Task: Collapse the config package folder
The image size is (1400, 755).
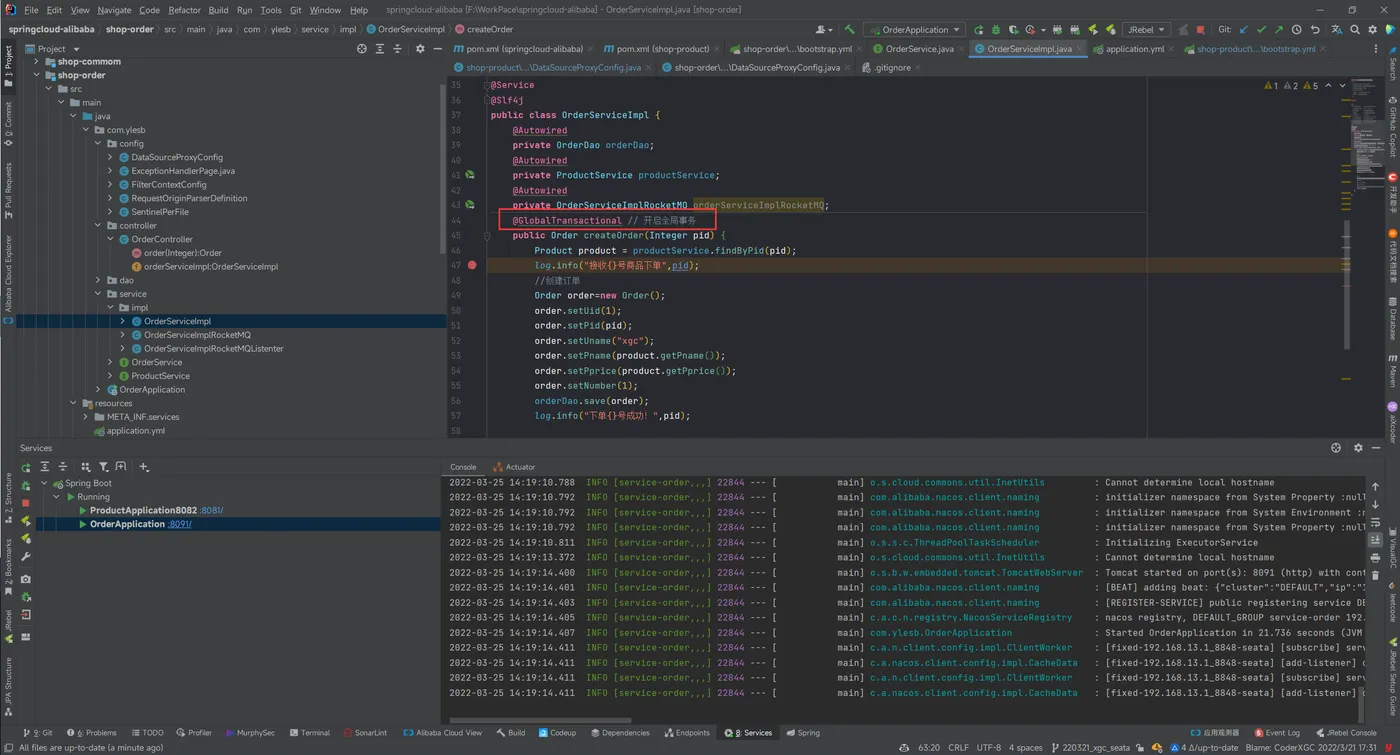Action: click(x=98, y=144)
